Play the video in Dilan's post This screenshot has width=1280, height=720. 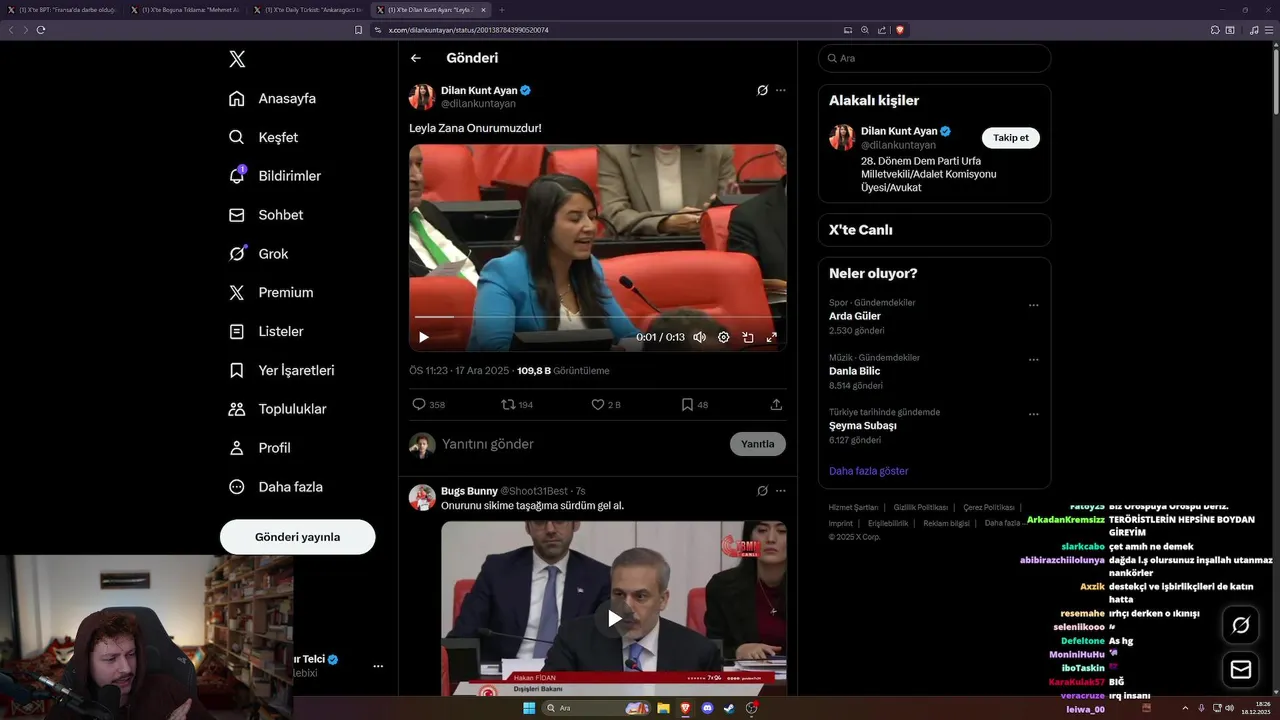423,337
